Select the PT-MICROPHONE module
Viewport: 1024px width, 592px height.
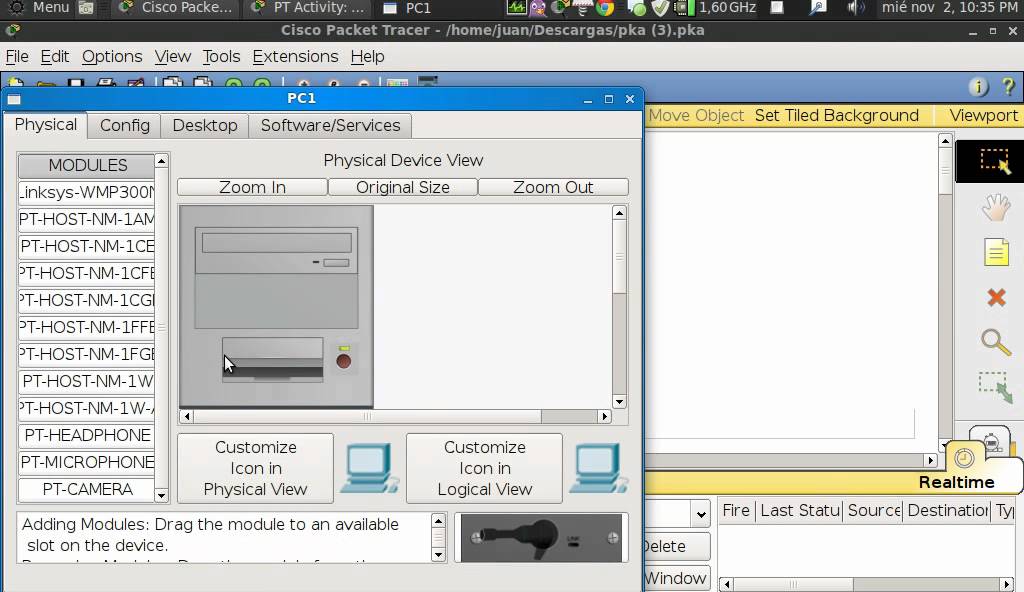[87, 462]
